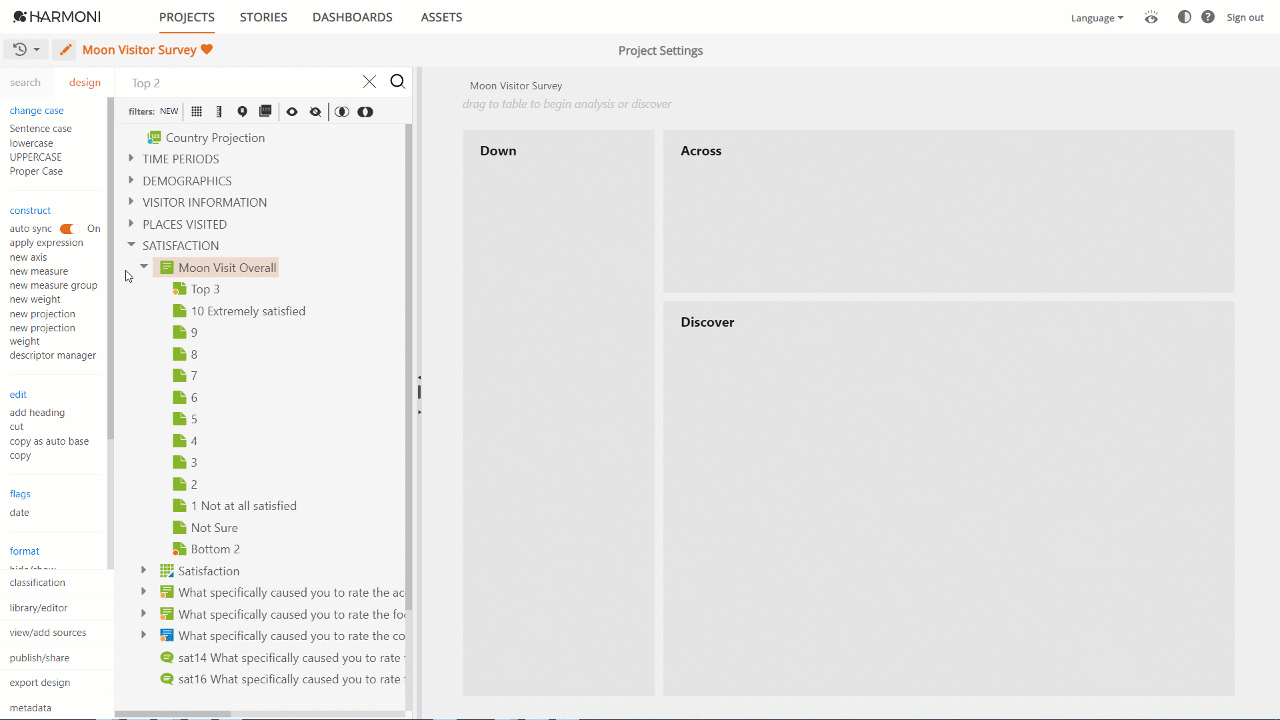Open the STORIES tab
The width and height of the screenshot is (1280, 720).
(264, 17)
